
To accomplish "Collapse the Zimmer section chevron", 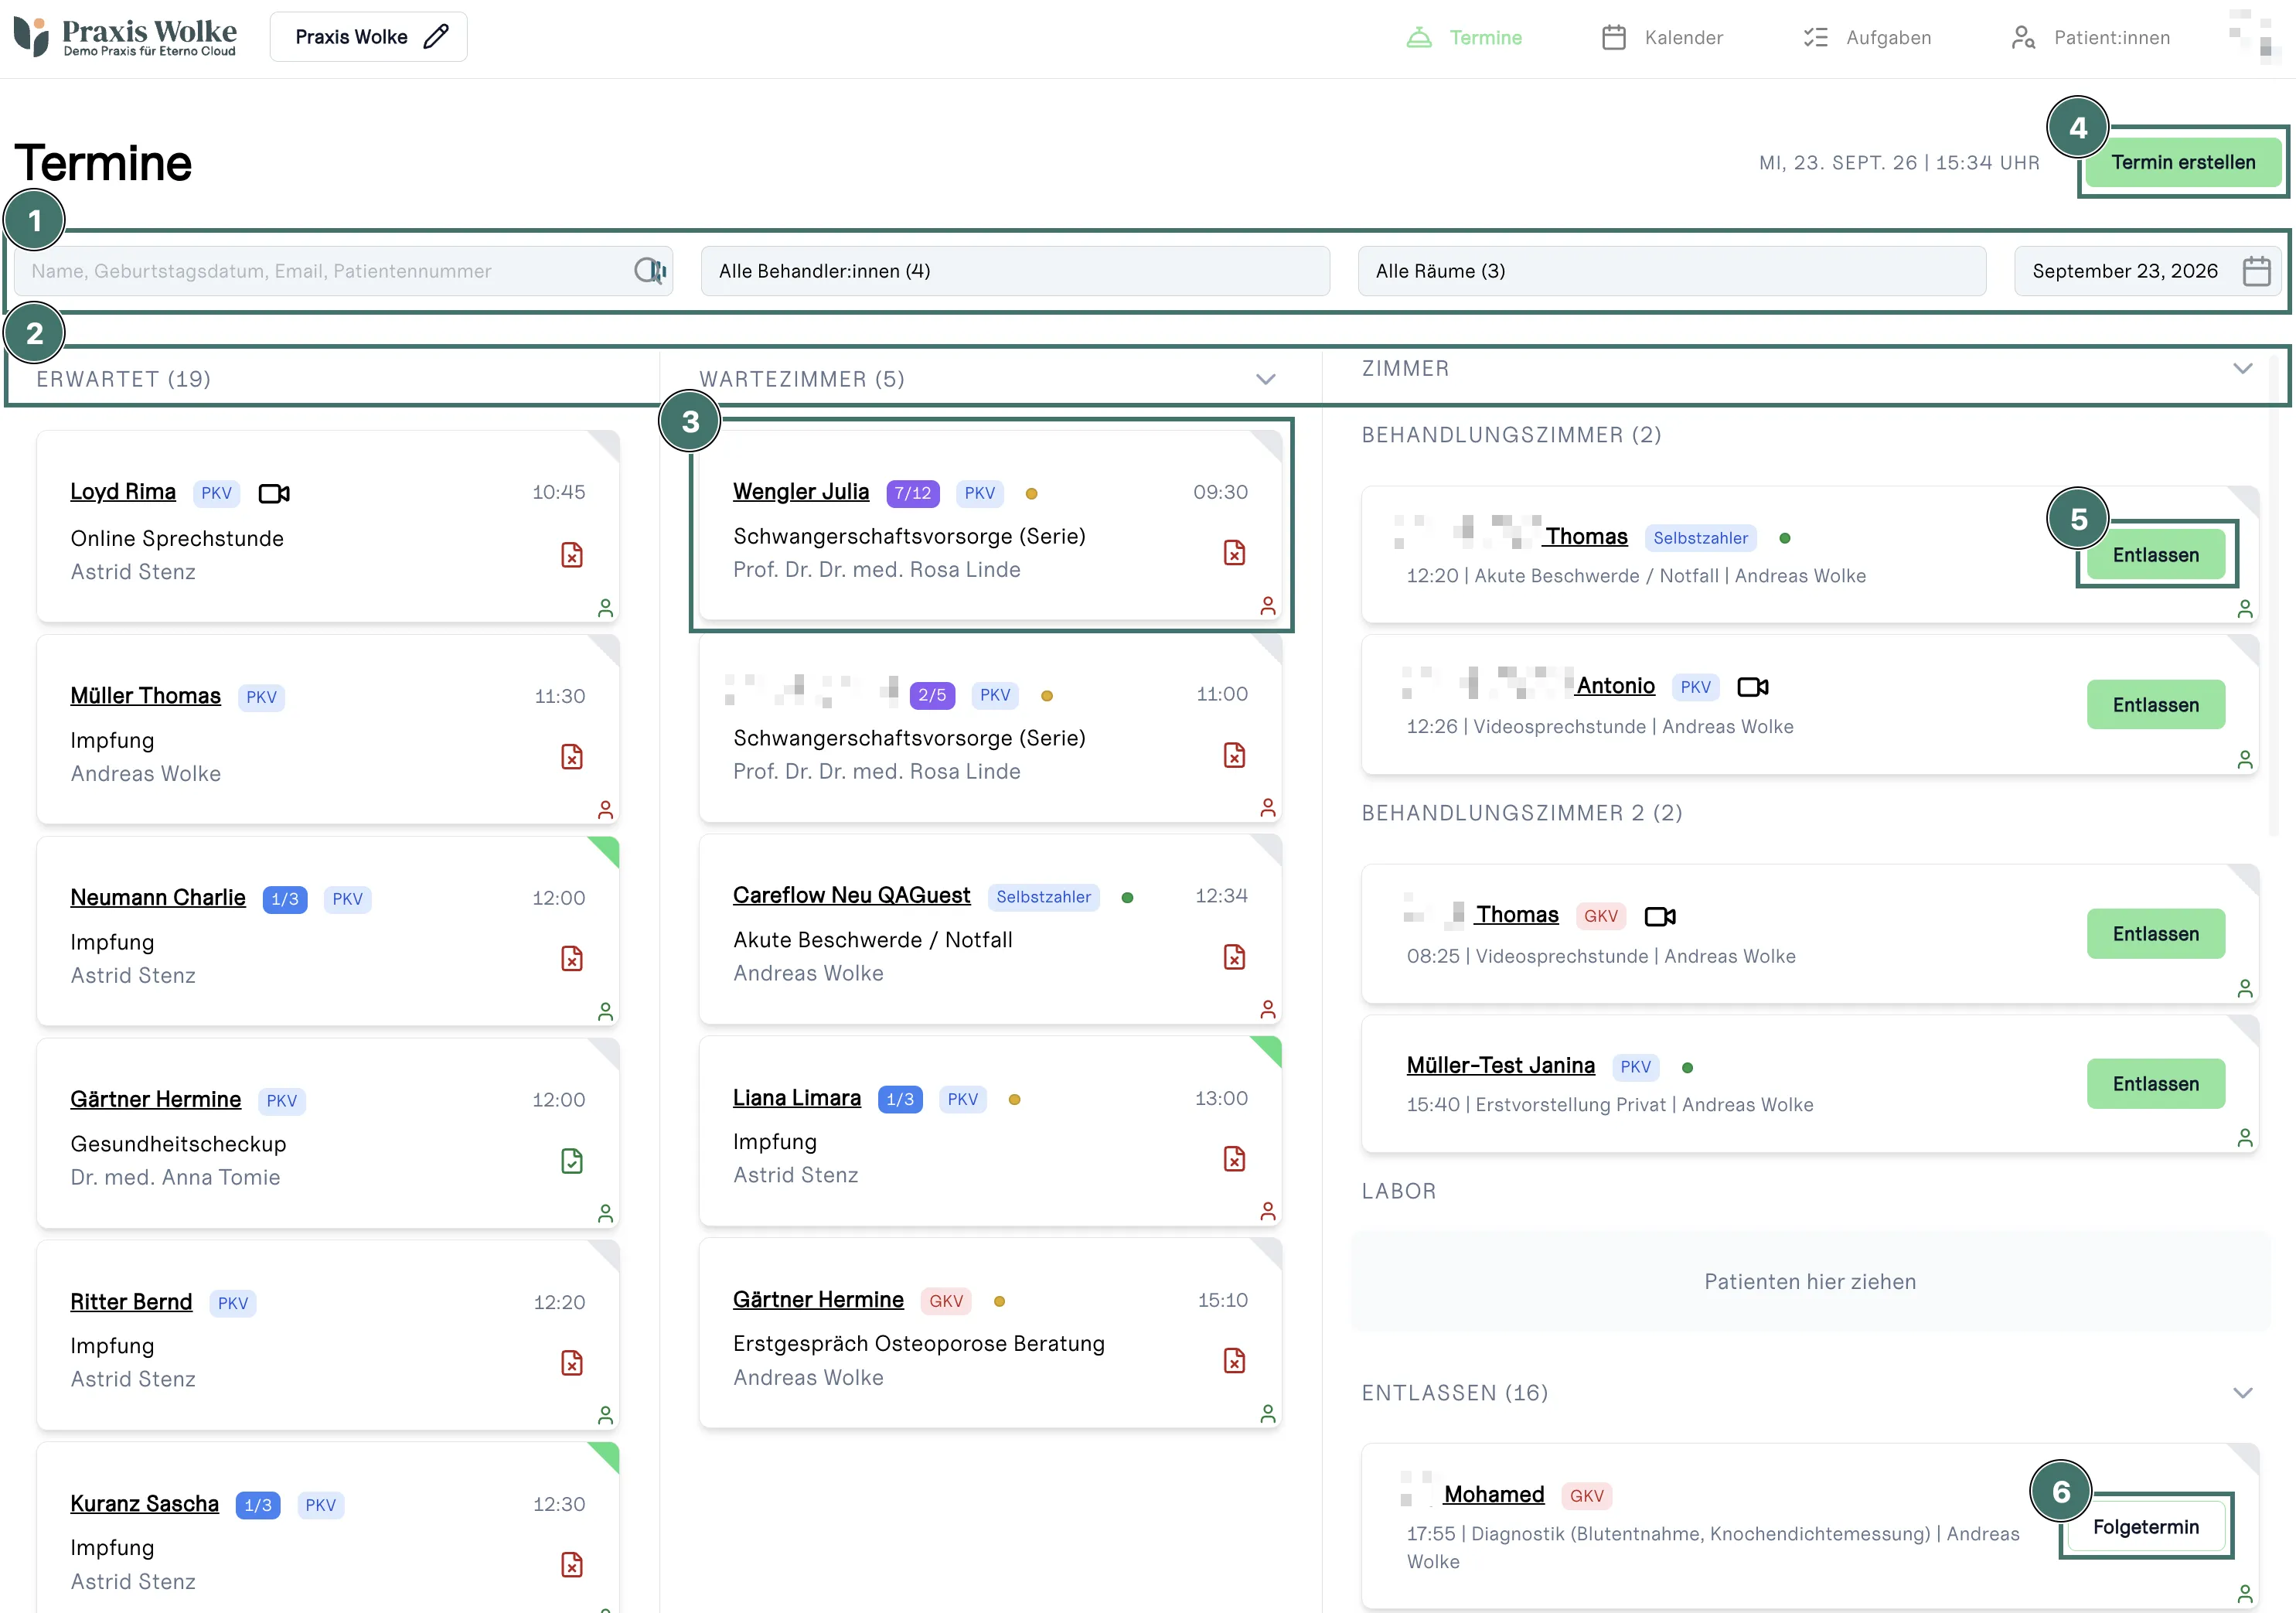I will [2243, 369].
